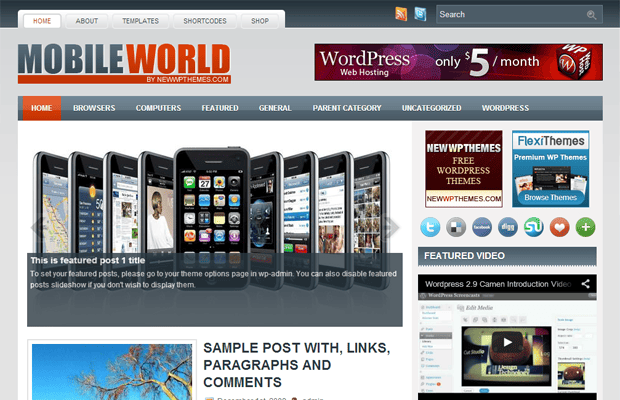620x400 pixels.
Task: Advance to next featured slide
Action: click(392, 228)
